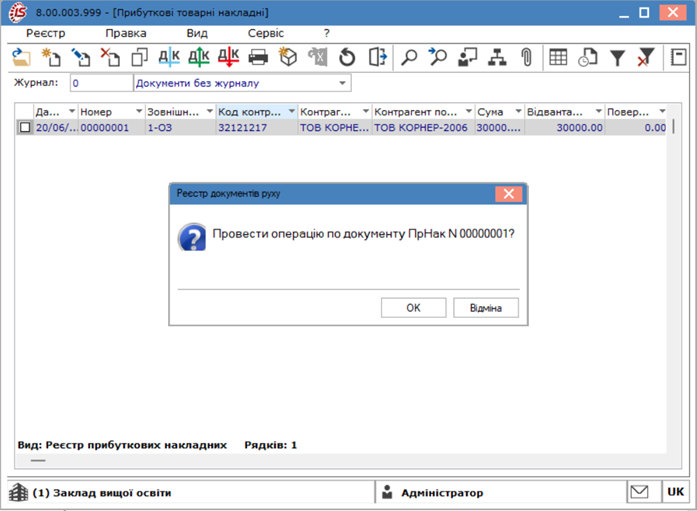Click the Журнал number input field
Viewport: 697px width, 511px height.
click(x=101, y=83)
